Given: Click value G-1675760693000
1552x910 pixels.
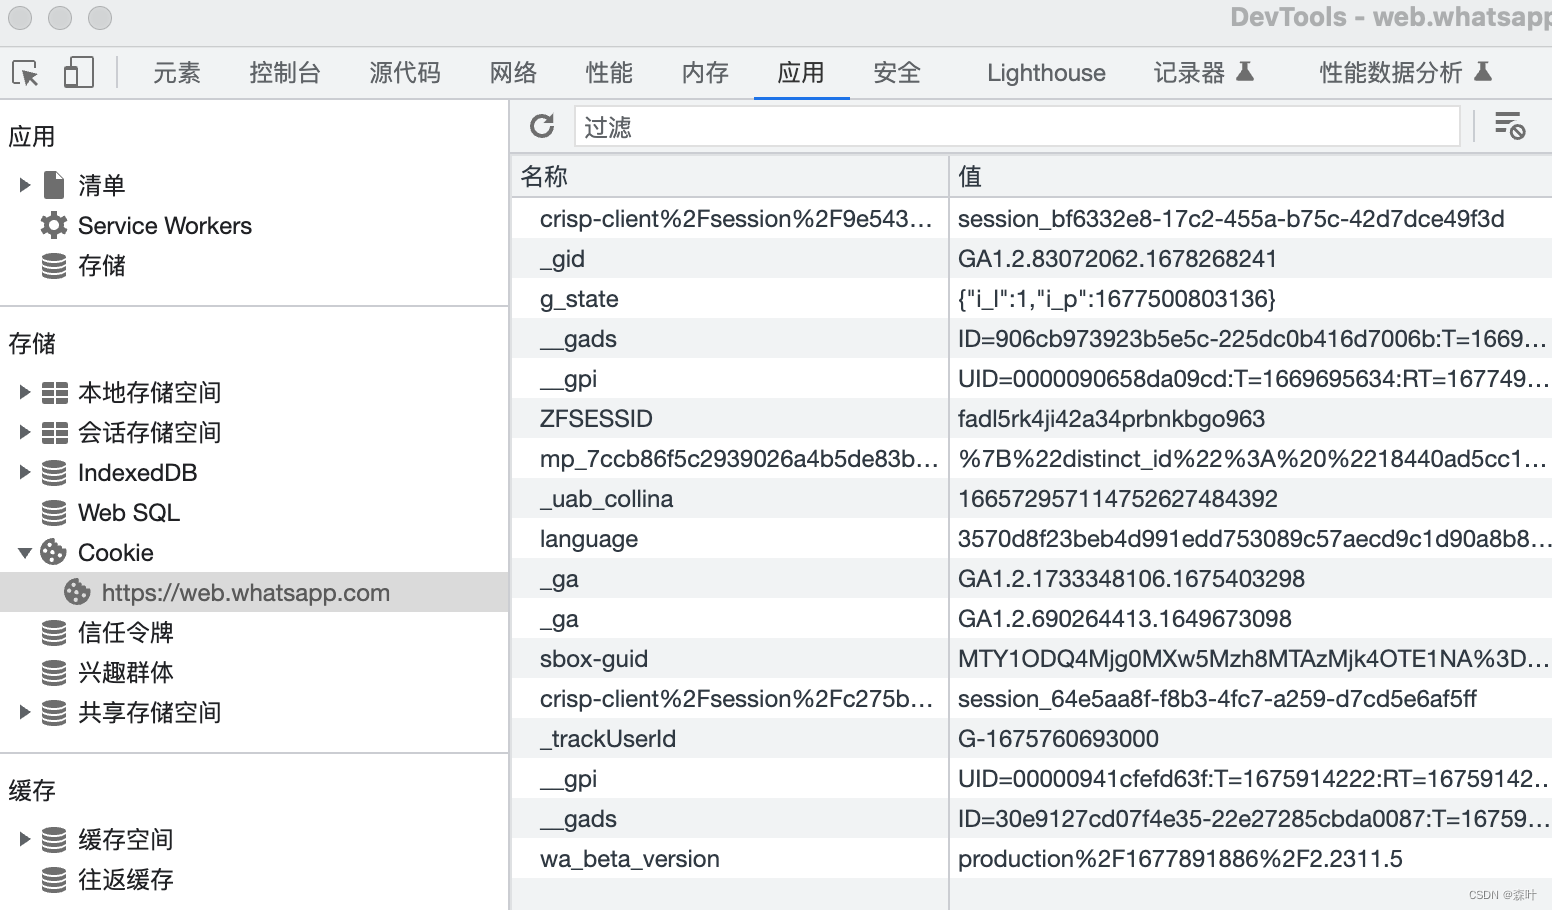Looking at the screenshot, I should [x=1058, y=739].
